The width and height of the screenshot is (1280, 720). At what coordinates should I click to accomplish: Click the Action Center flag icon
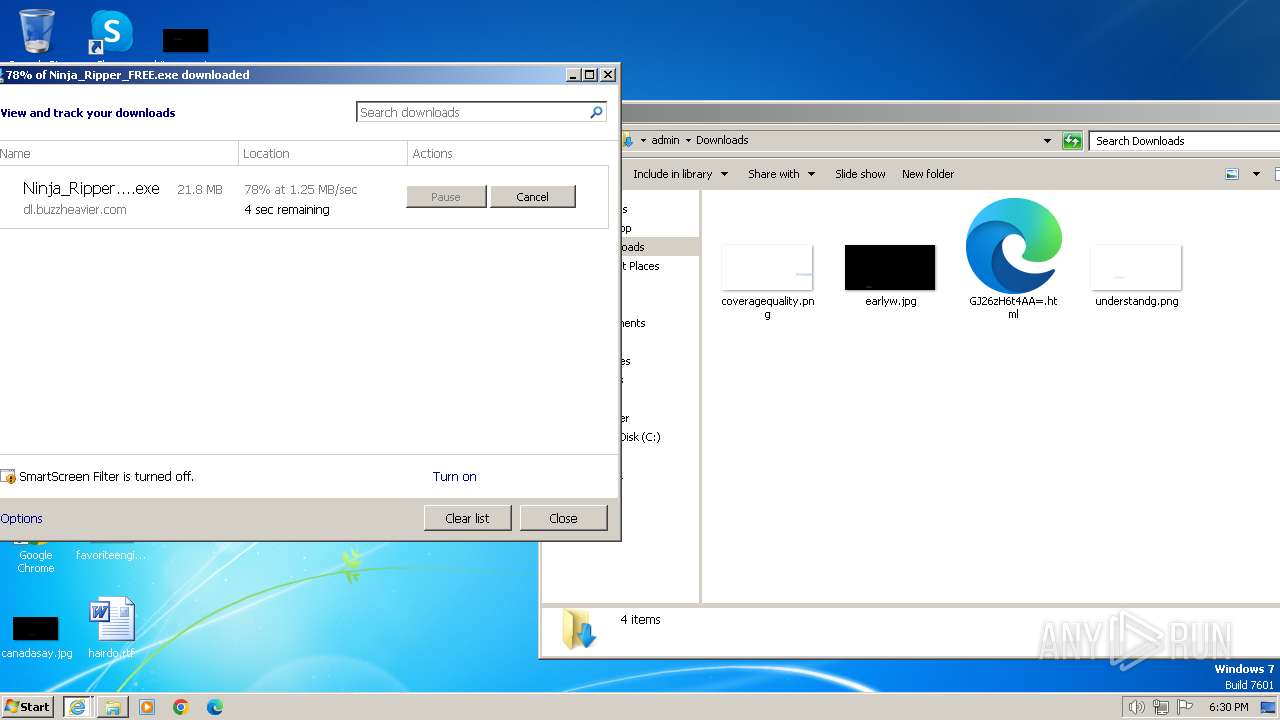coord(1186,707)
